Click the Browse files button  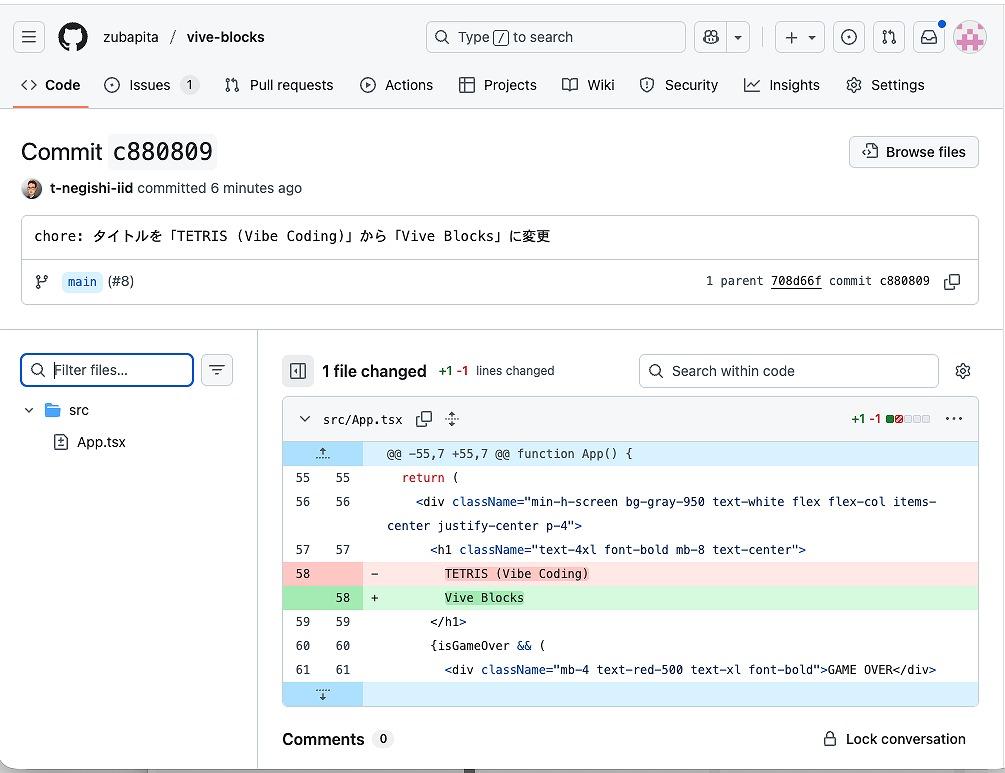pos(913,152)
